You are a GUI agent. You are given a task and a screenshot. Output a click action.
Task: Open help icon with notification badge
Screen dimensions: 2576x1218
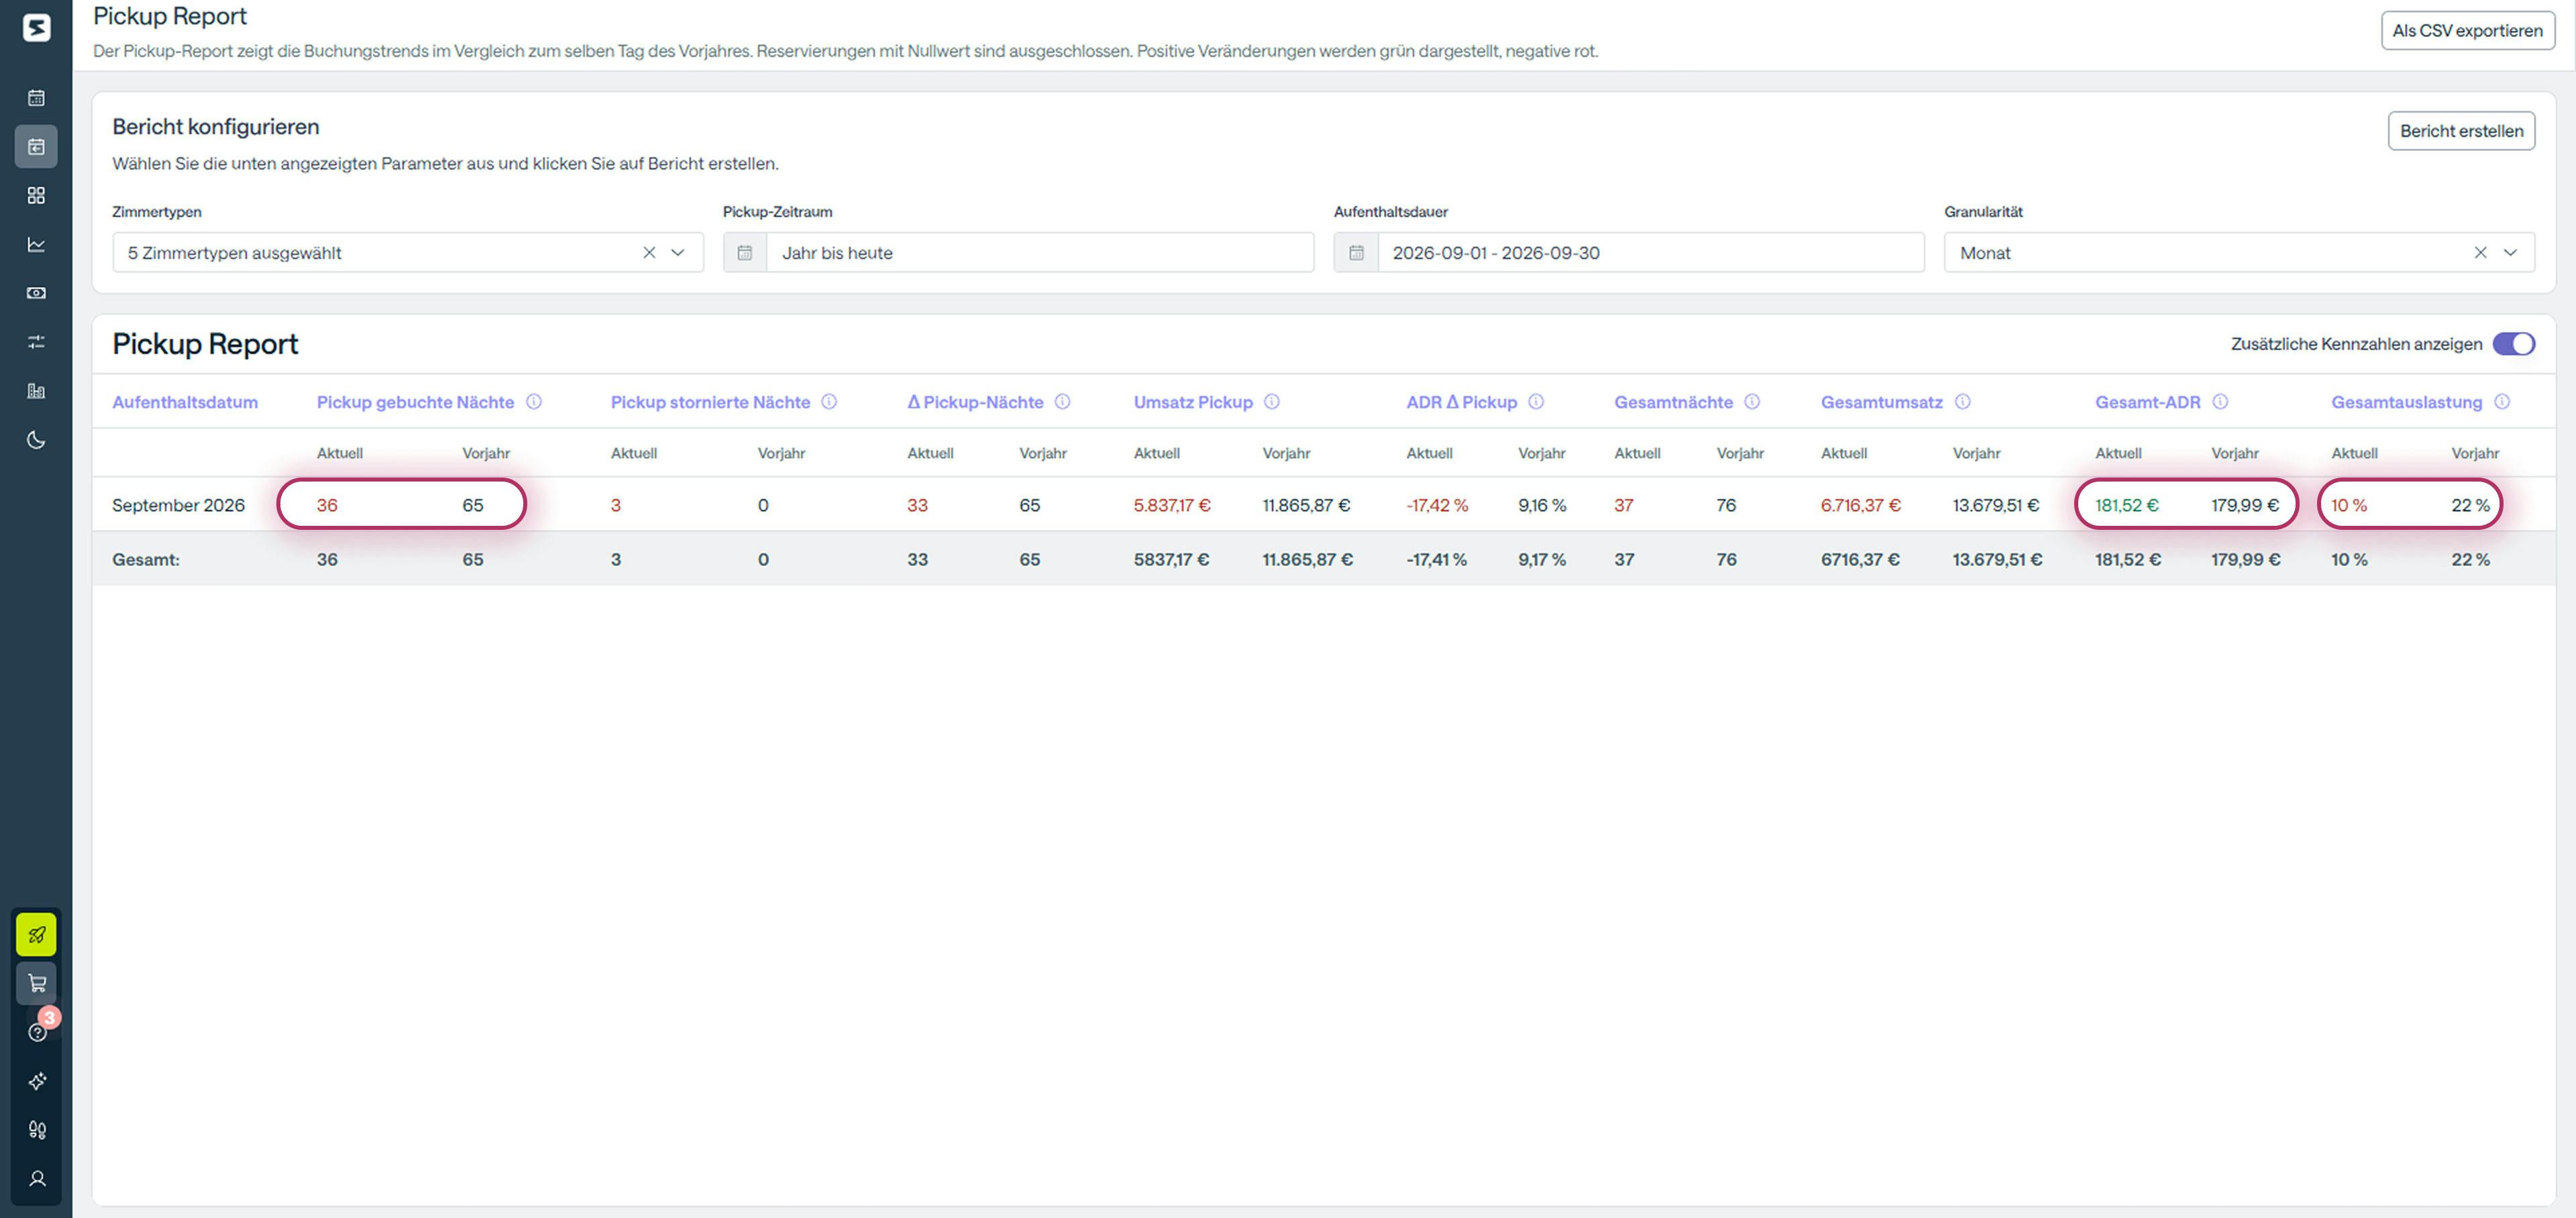(37, 1032)
